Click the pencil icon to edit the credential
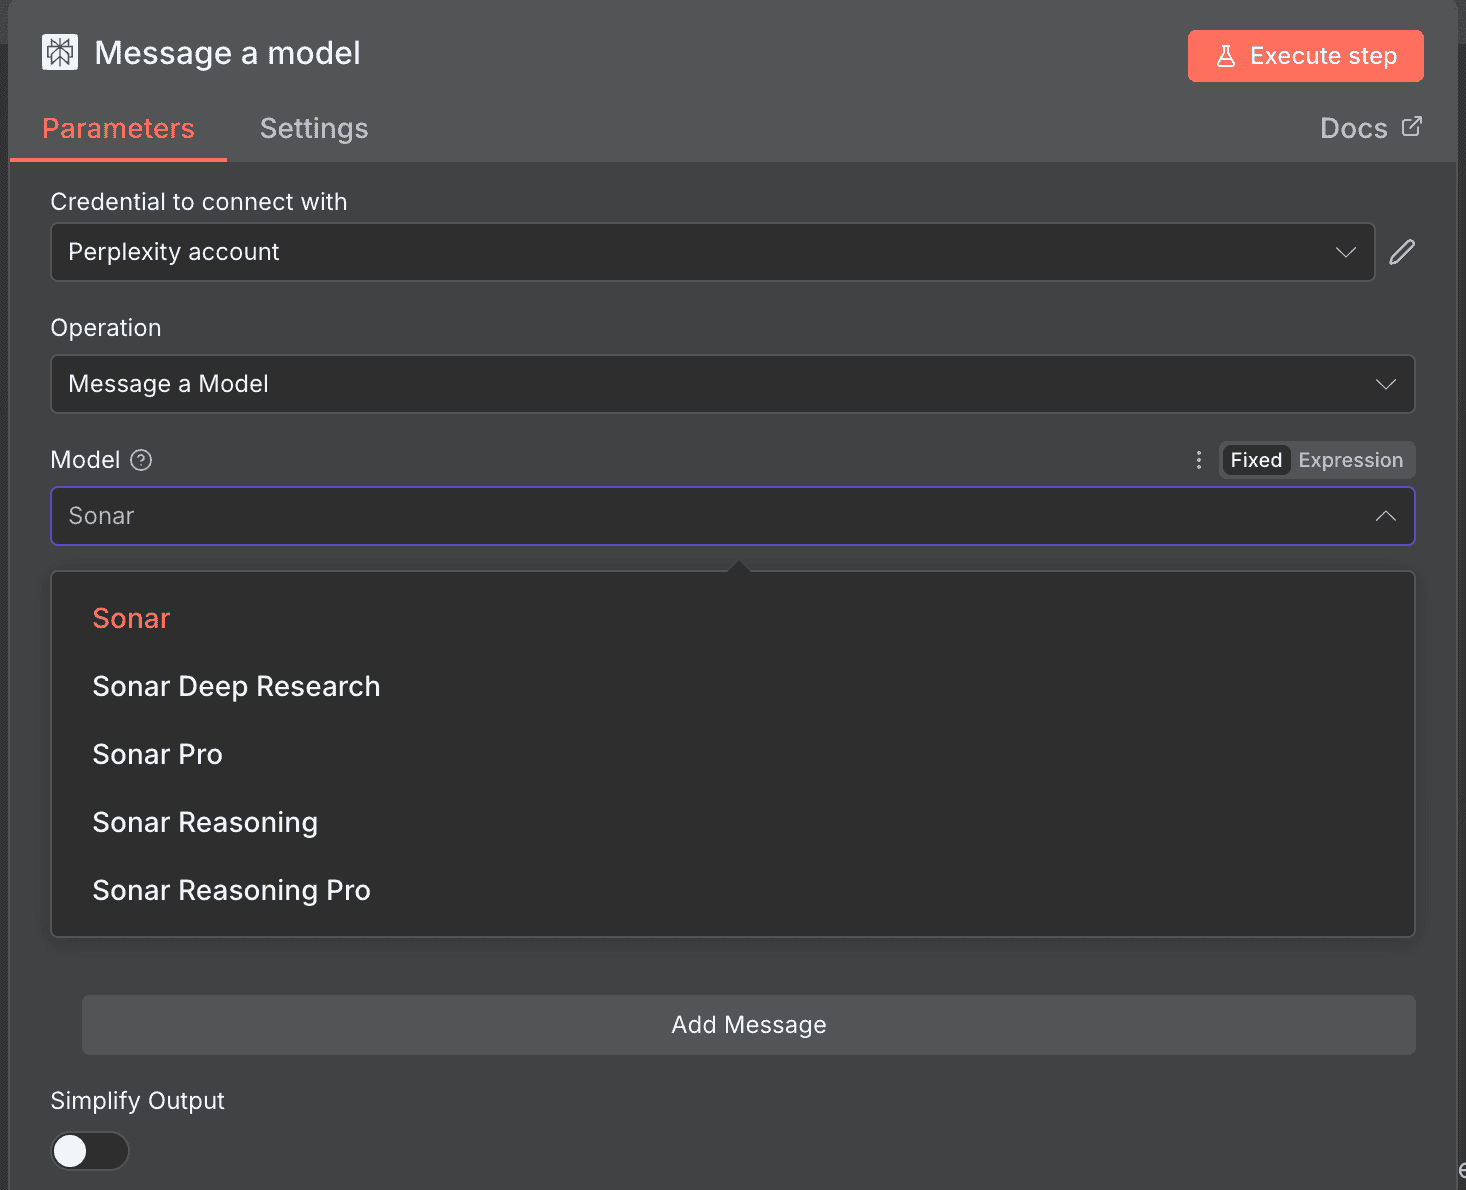Screen dimensions: 1466x1190 1402,252
